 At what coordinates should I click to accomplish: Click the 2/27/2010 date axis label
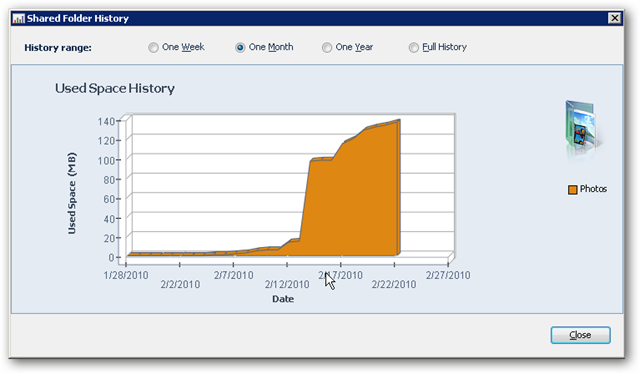point(448,275)
